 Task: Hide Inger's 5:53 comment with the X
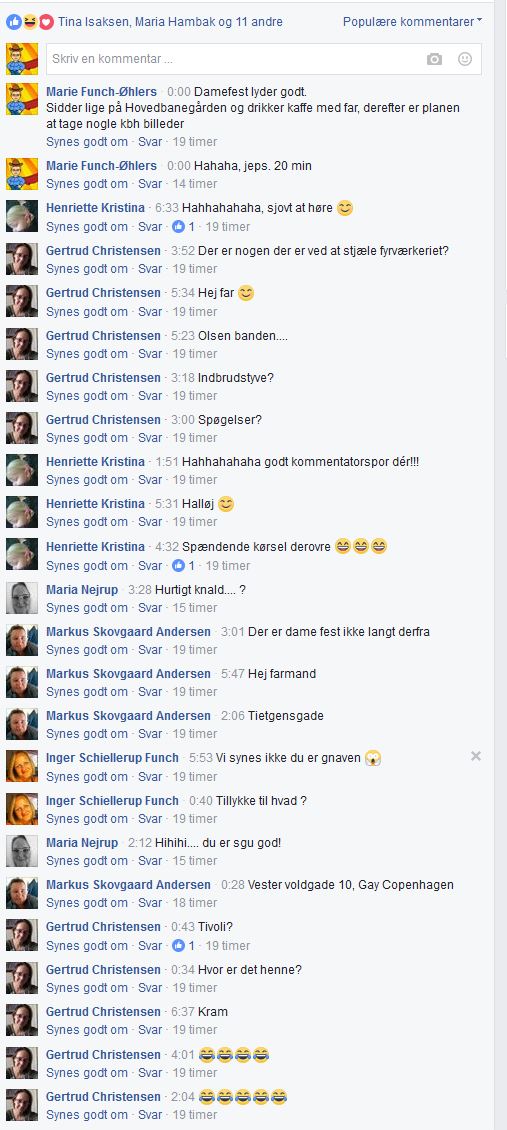coord(475,756)
